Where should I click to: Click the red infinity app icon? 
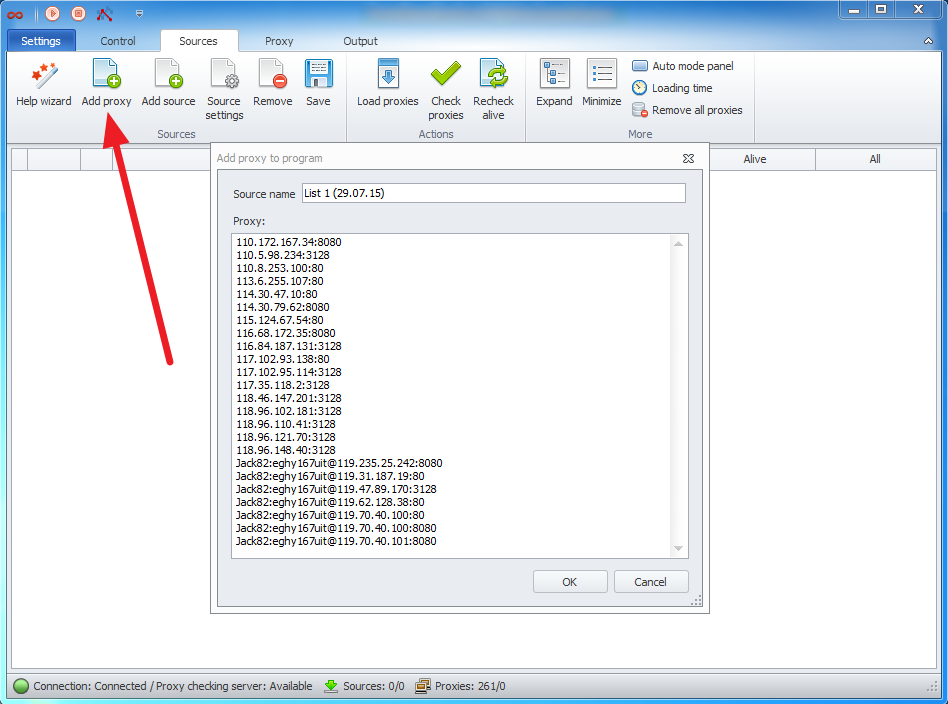coord(15,15)
